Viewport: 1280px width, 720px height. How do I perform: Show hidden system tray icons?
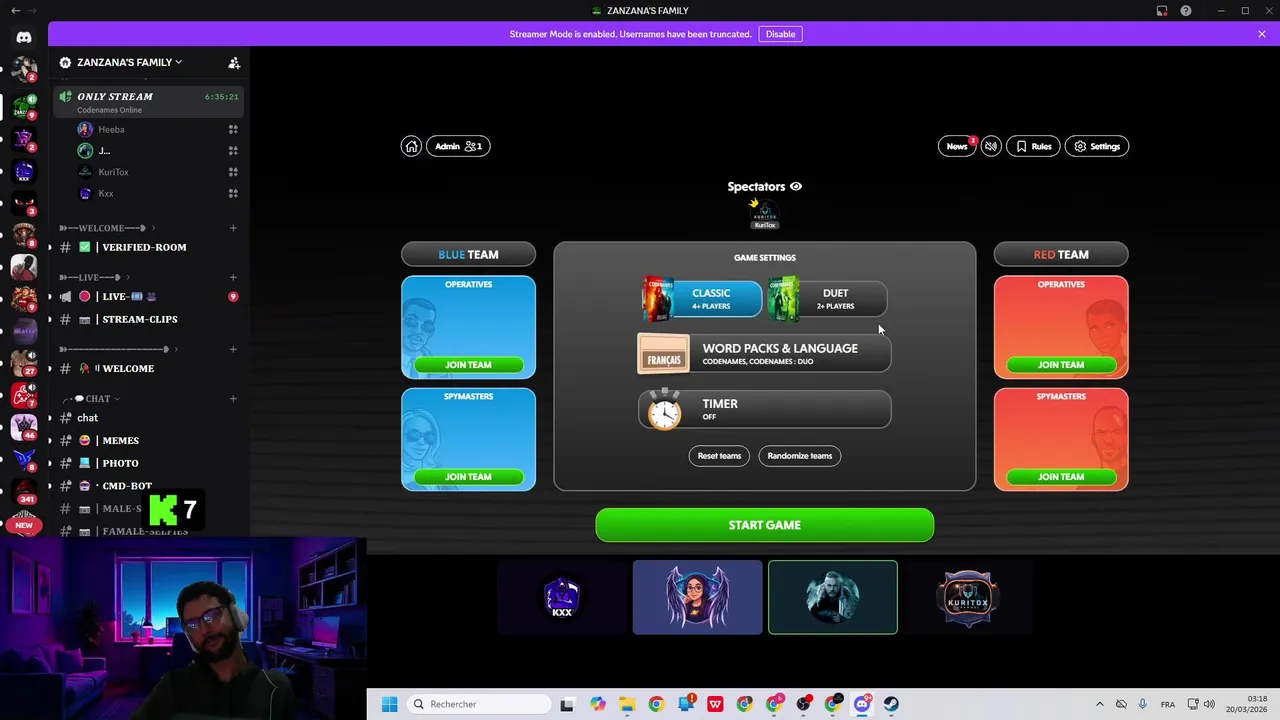point(1100,704)
